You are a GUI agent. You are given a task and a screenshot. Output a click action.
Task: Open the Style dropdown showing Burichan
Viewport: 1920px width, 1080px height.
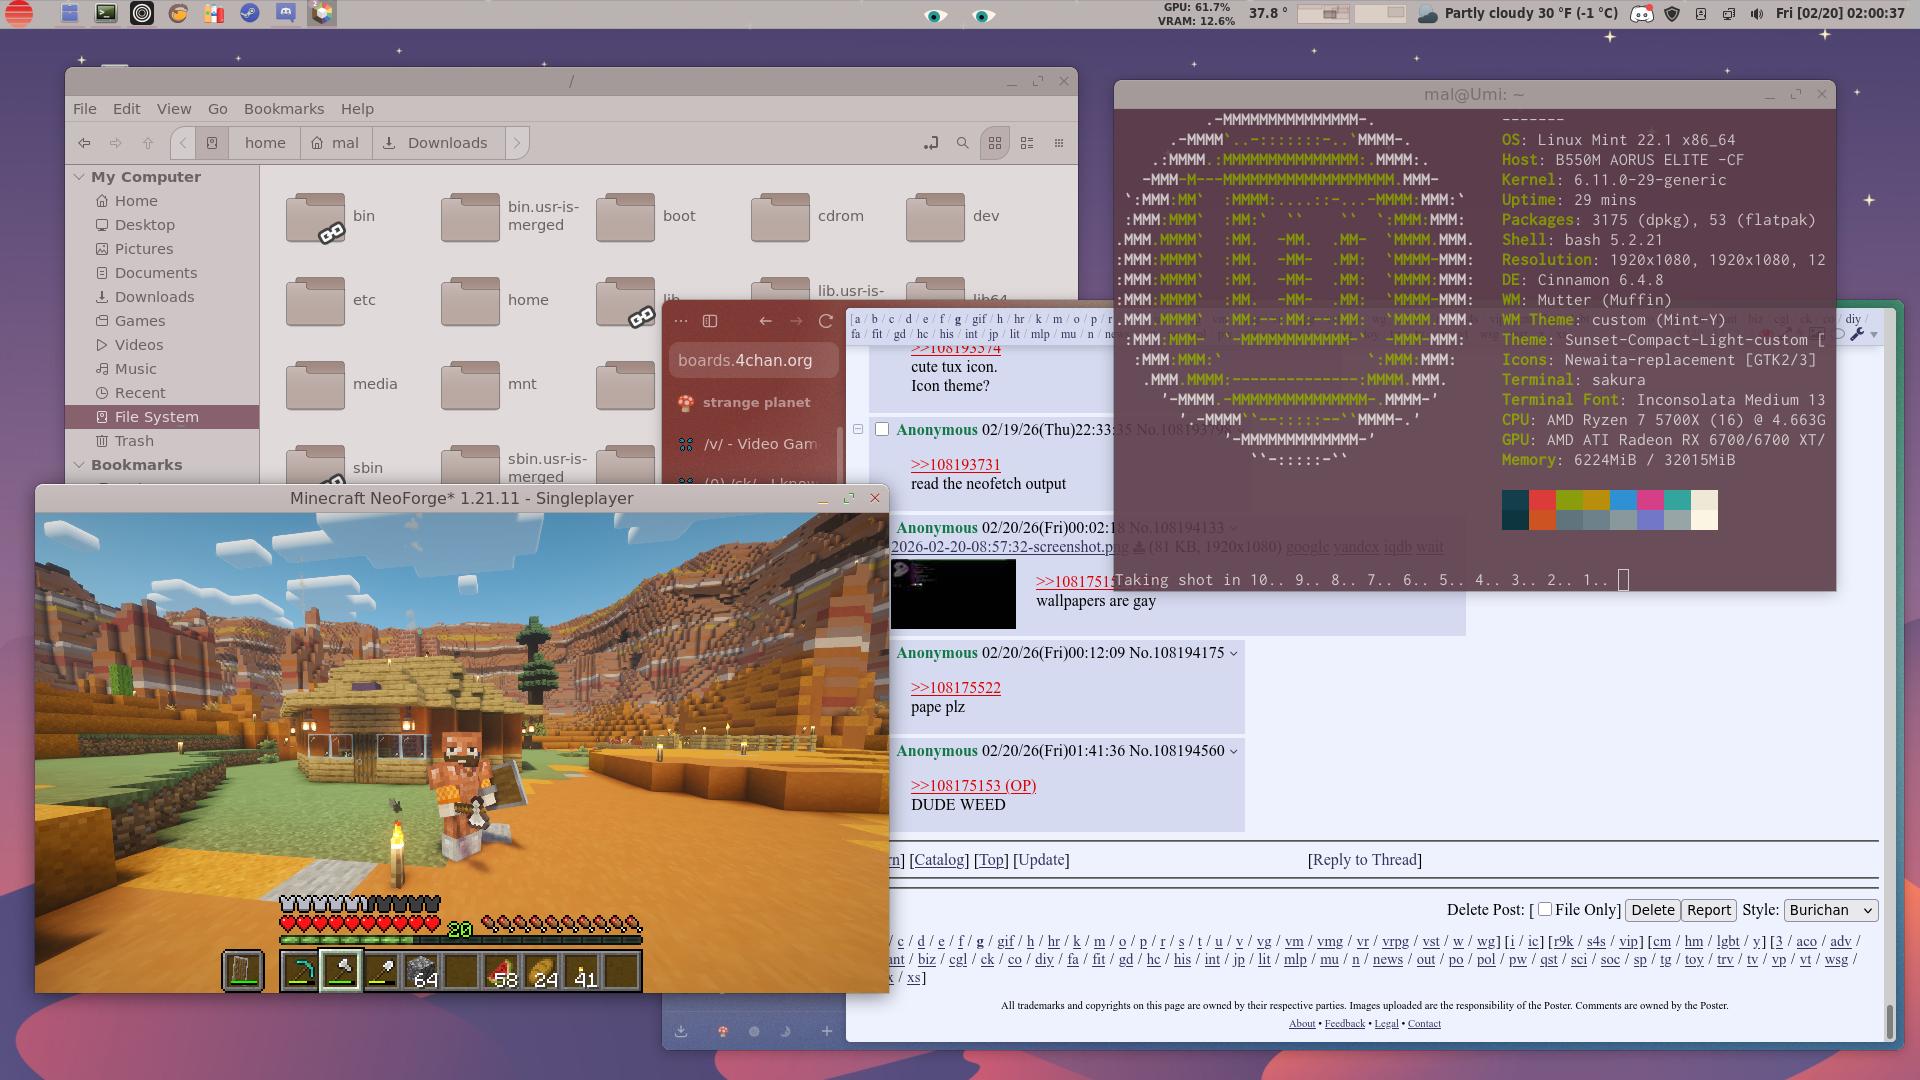pyautogui.click(x=1830, y=910)
